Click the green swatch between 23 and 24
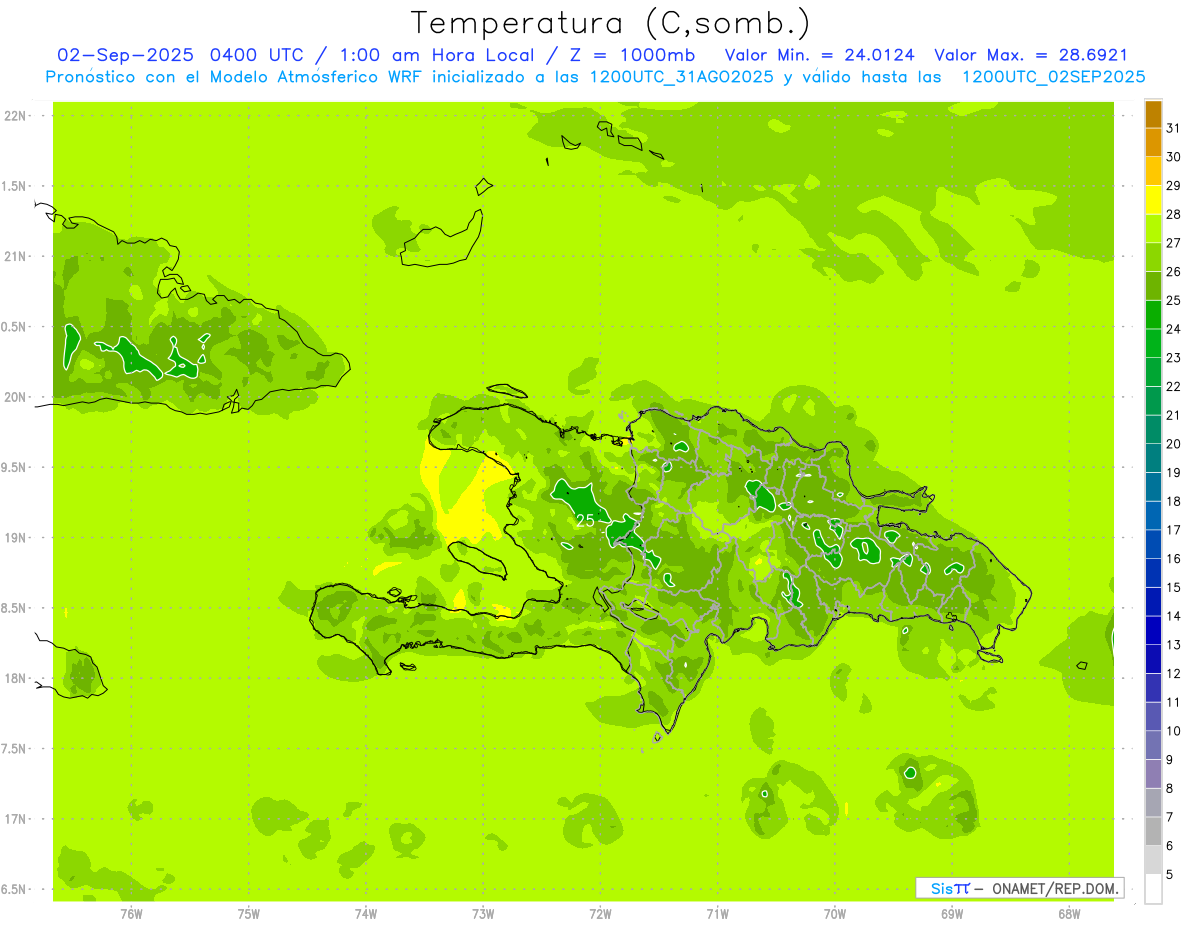 pyautogui.click(x=1153, y=343)
